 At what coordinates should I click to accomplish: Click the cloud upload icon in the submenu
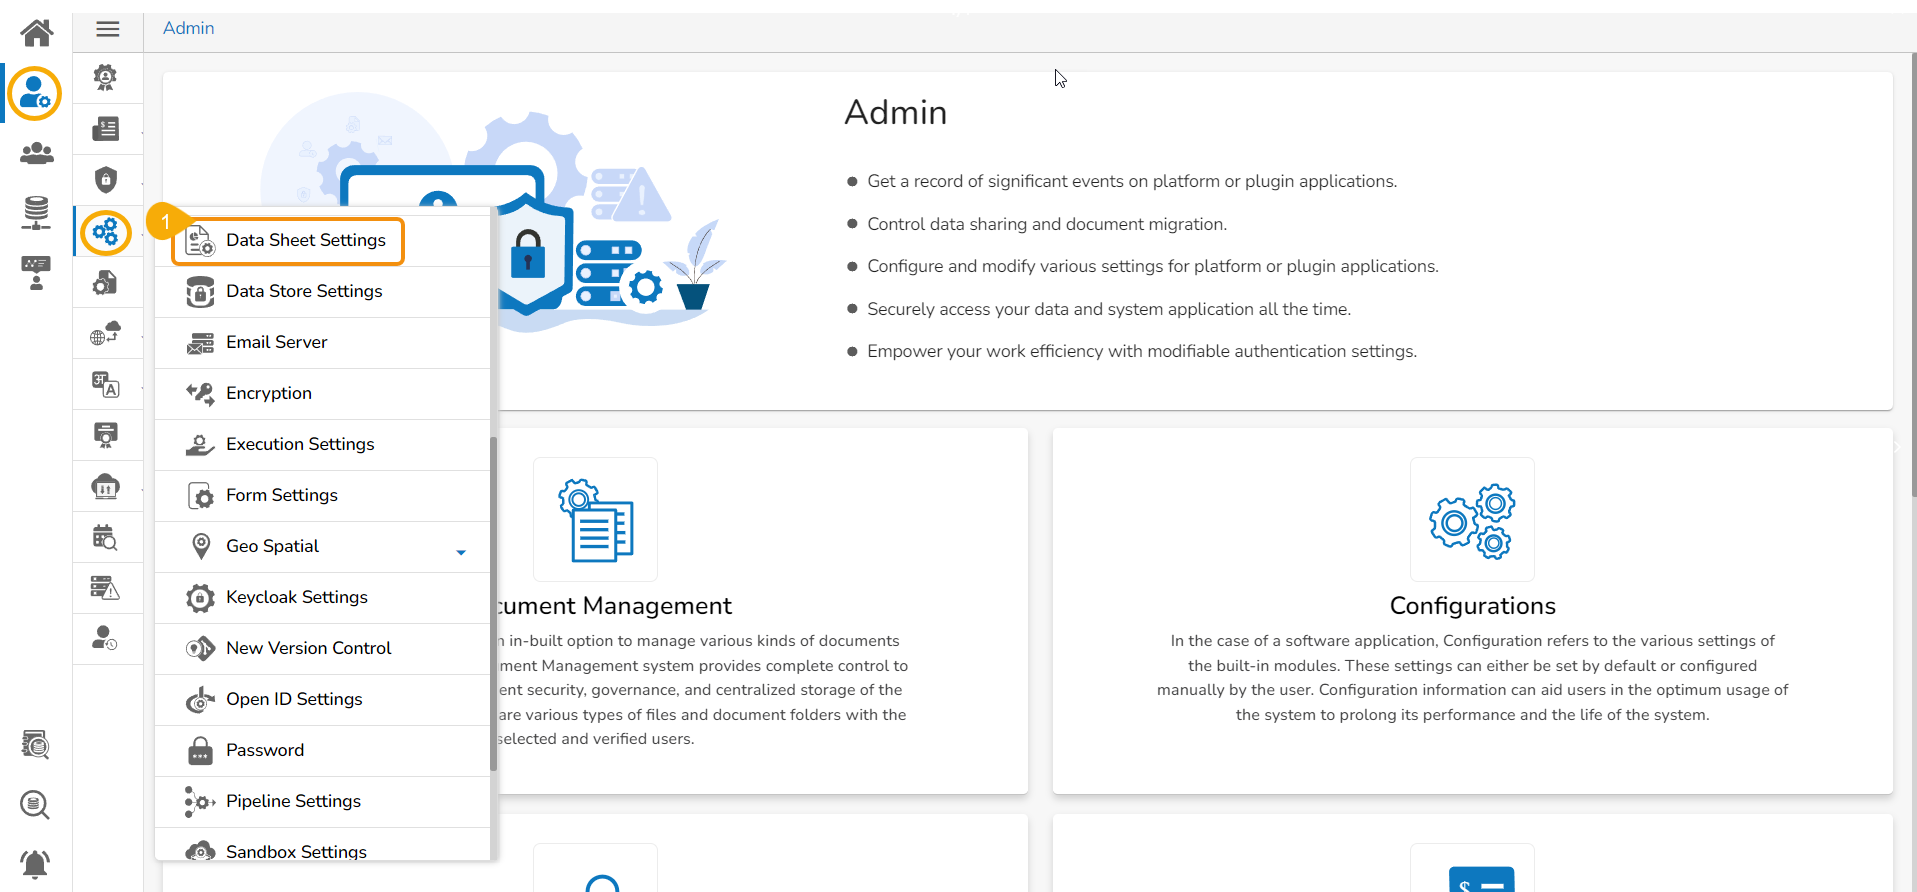pyautogui.click(x=106, y=486)
